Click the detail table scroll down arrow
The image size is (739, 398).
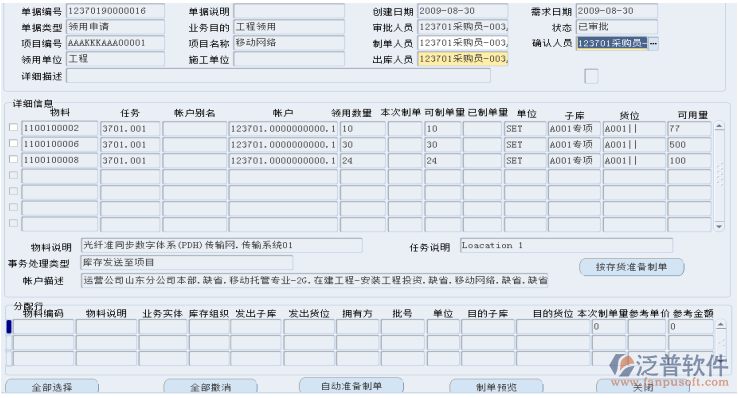719,226
